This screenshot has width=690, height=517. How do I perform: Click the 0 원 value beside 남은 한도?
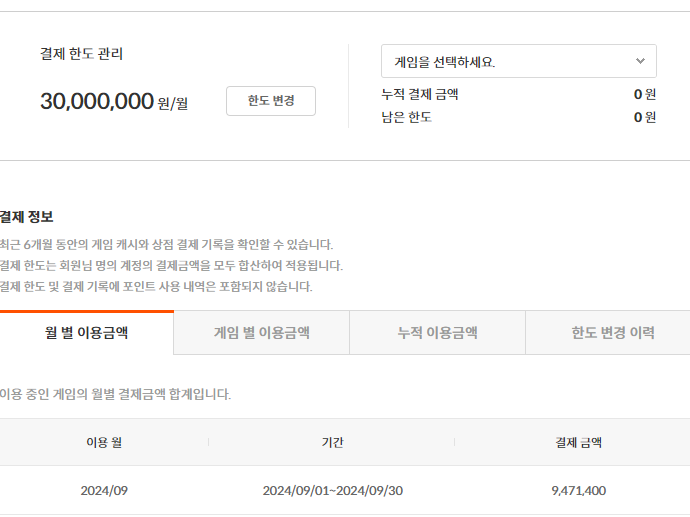pos(645,117)
